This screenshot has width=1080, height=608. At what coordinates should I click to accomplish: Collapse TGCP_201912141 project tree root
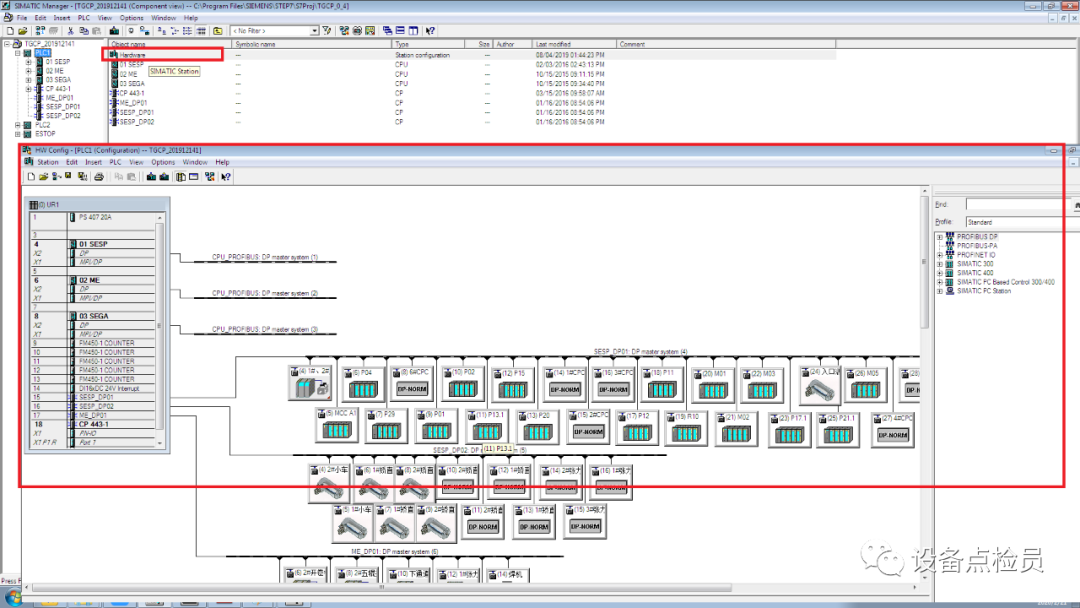(8, 44)
